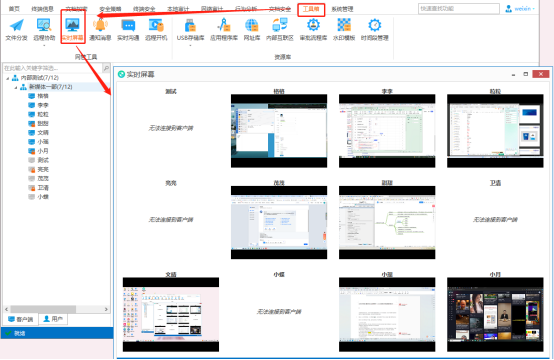
Task: Open the 粒粒 live screen thumbnail
Action: (495, 131)
